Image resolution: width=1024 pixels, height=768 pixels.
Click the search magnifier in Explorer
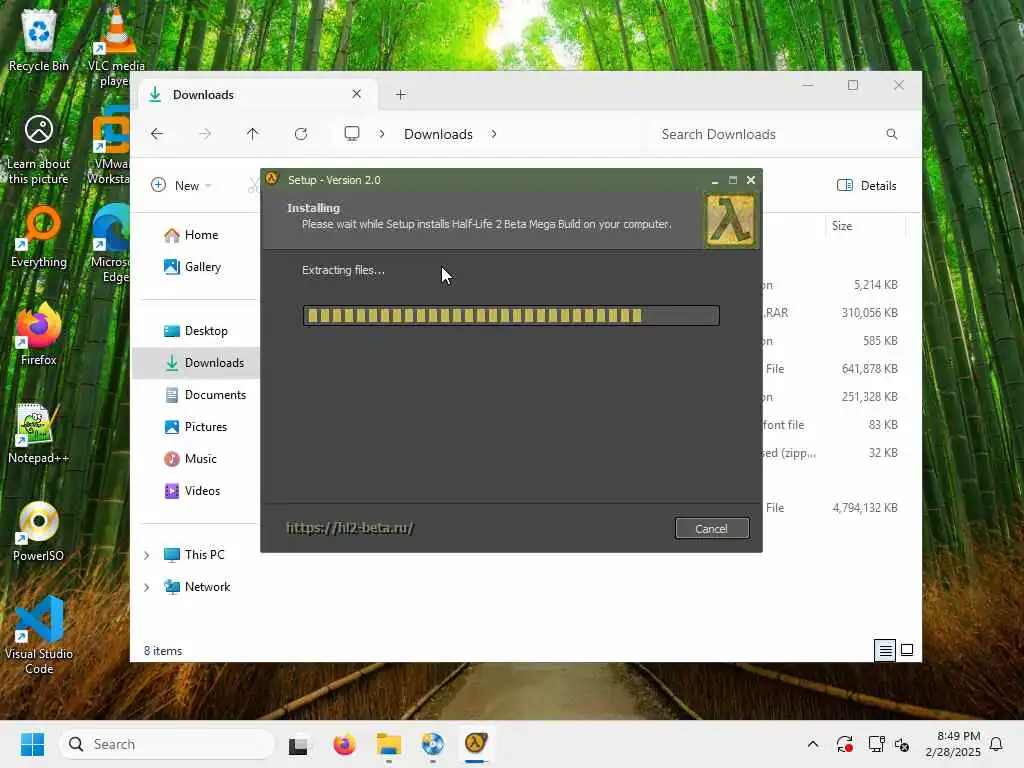892,134
